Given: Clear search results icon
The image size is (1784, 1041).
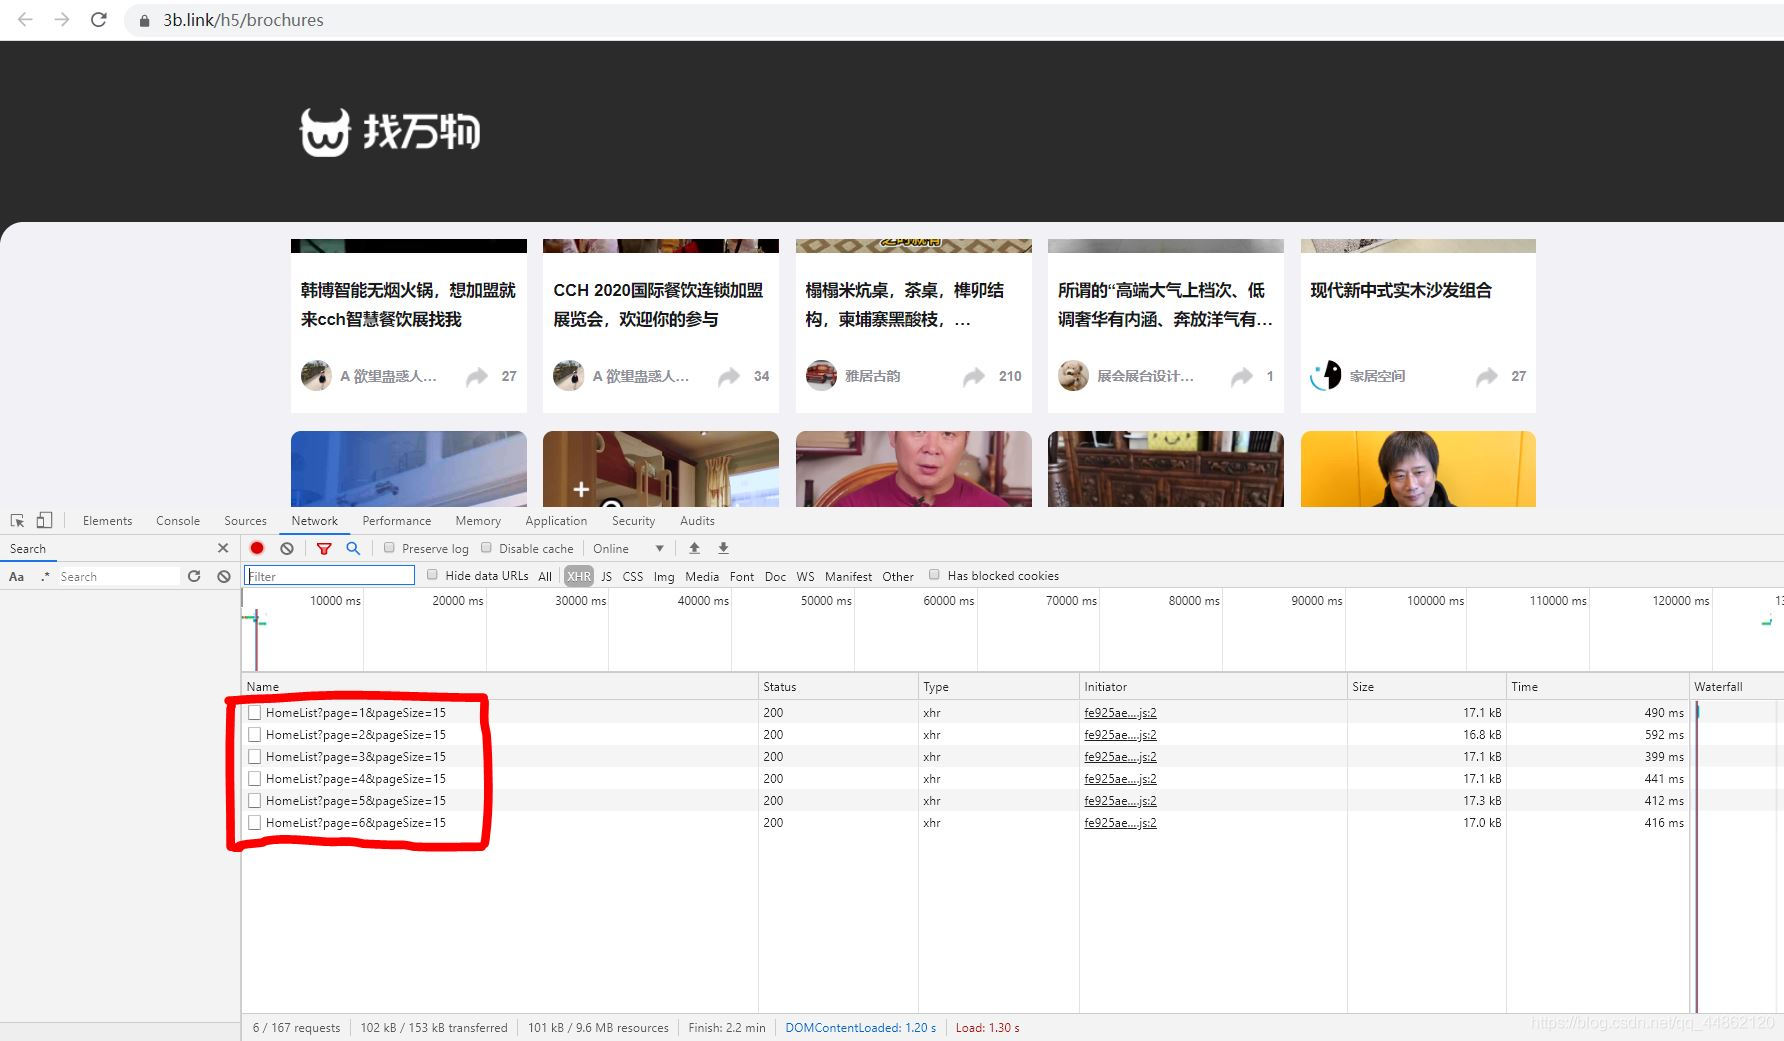Looking at the screenshot, I should point(224,577).
